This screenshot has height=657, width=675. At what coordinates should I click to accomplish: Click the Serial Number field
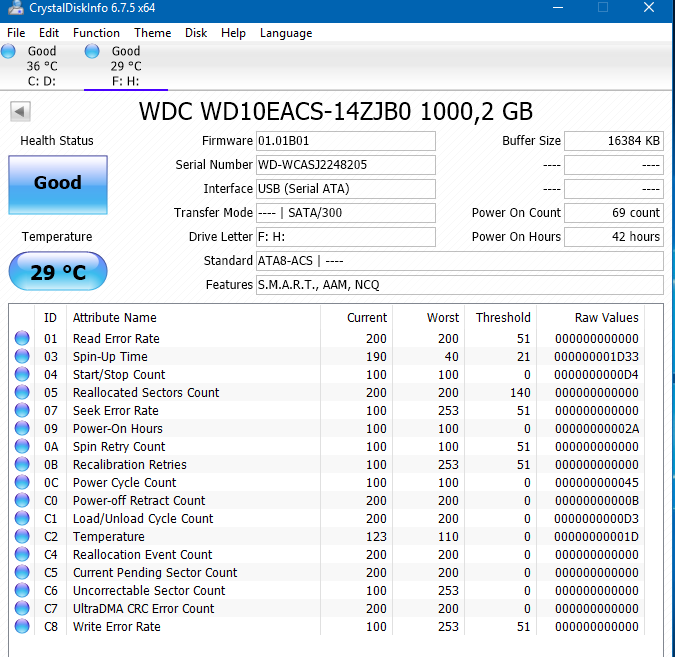click(x=346, y=165)
